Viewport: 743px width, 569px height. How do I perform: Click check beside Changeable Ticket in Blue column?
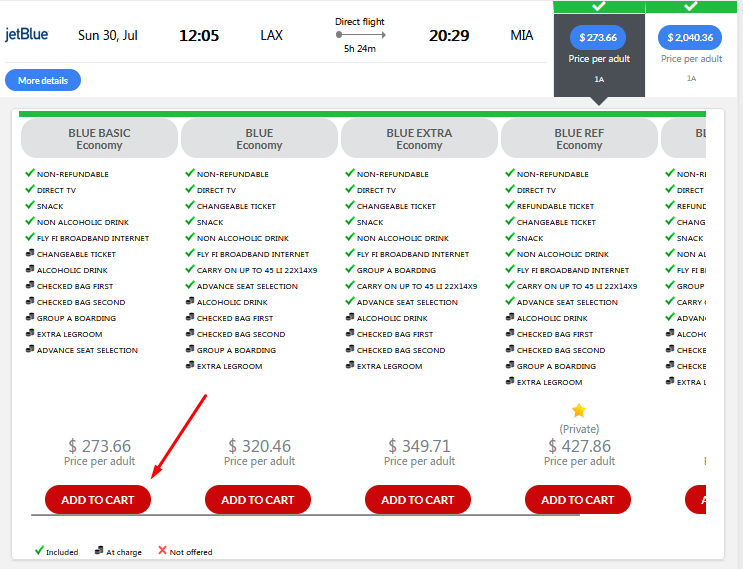(190, 205)
